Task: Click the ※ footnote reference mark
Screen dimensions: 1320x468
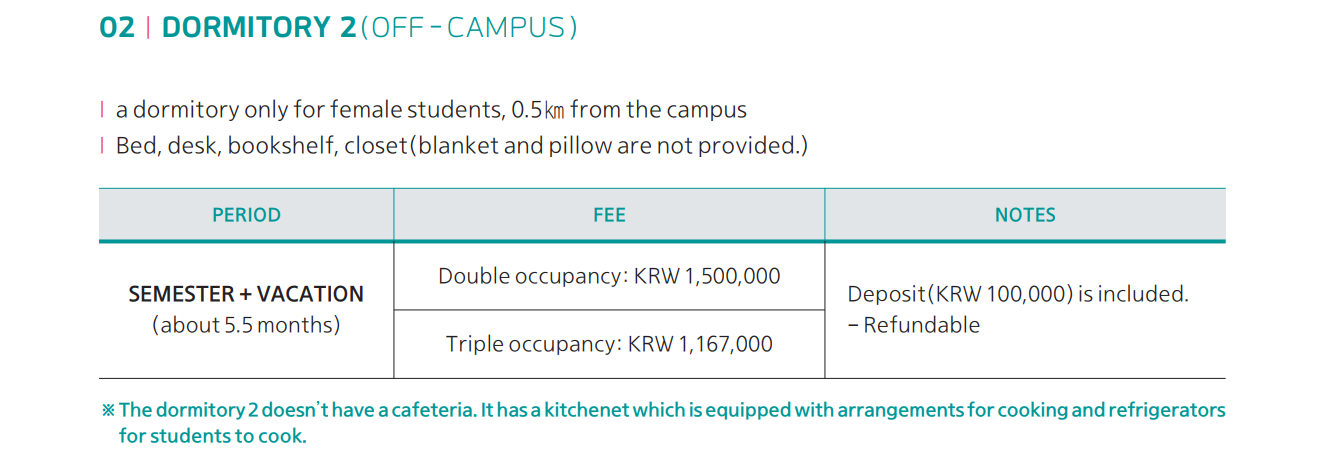Action: 108,410
